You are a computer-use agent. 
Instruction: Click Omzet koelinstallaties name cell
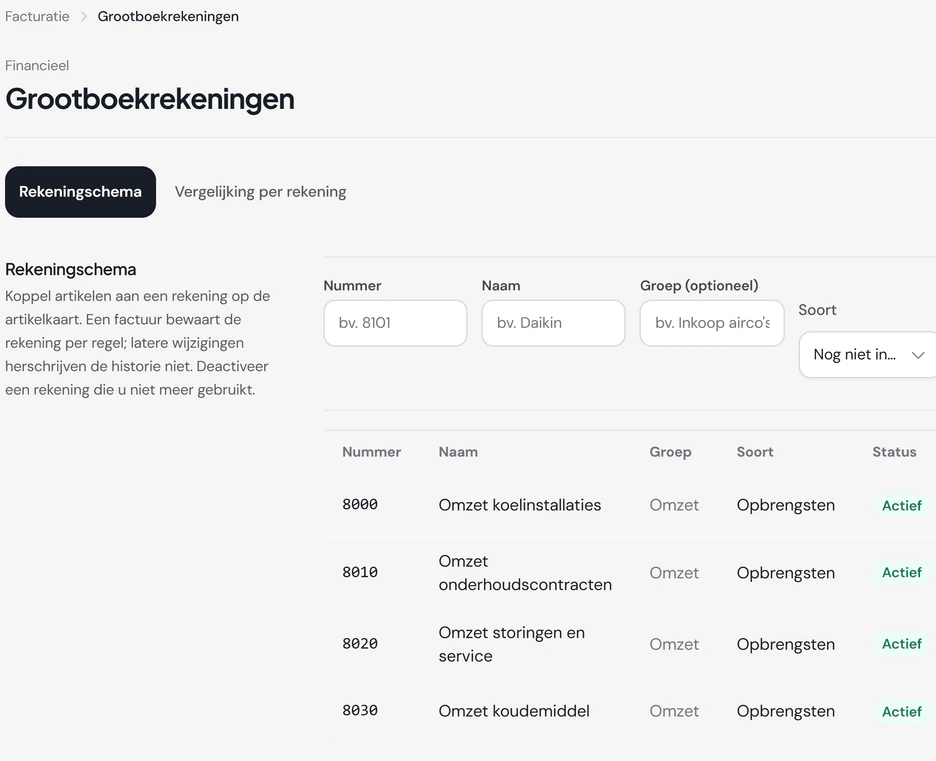[520, 505]
